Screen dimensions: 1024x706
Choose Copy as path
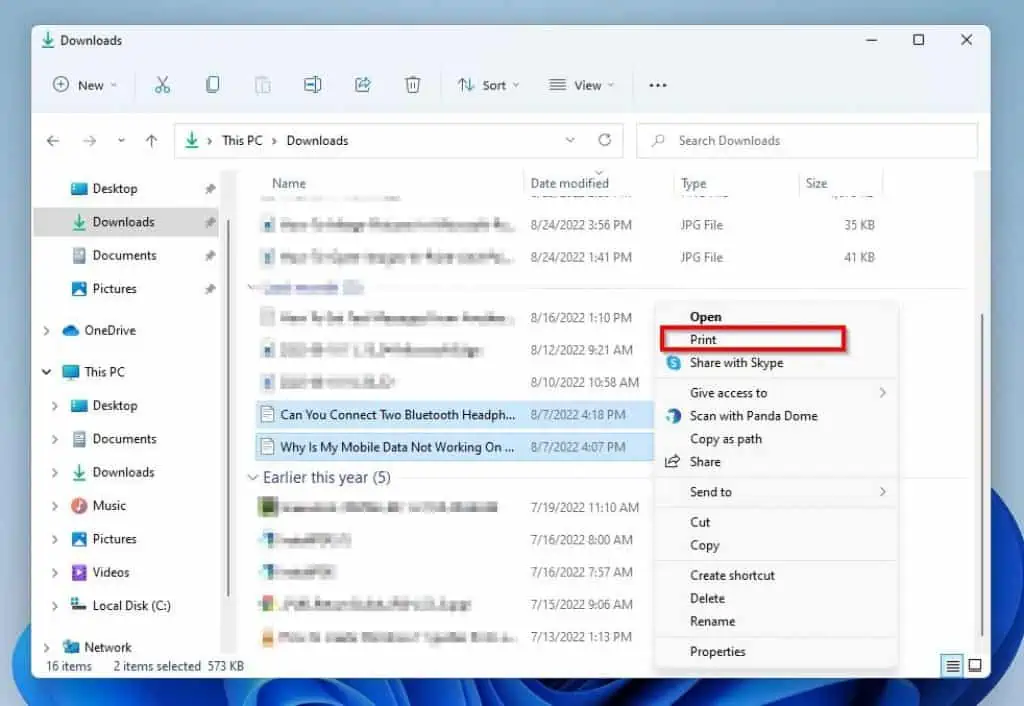tap(726, 439)
